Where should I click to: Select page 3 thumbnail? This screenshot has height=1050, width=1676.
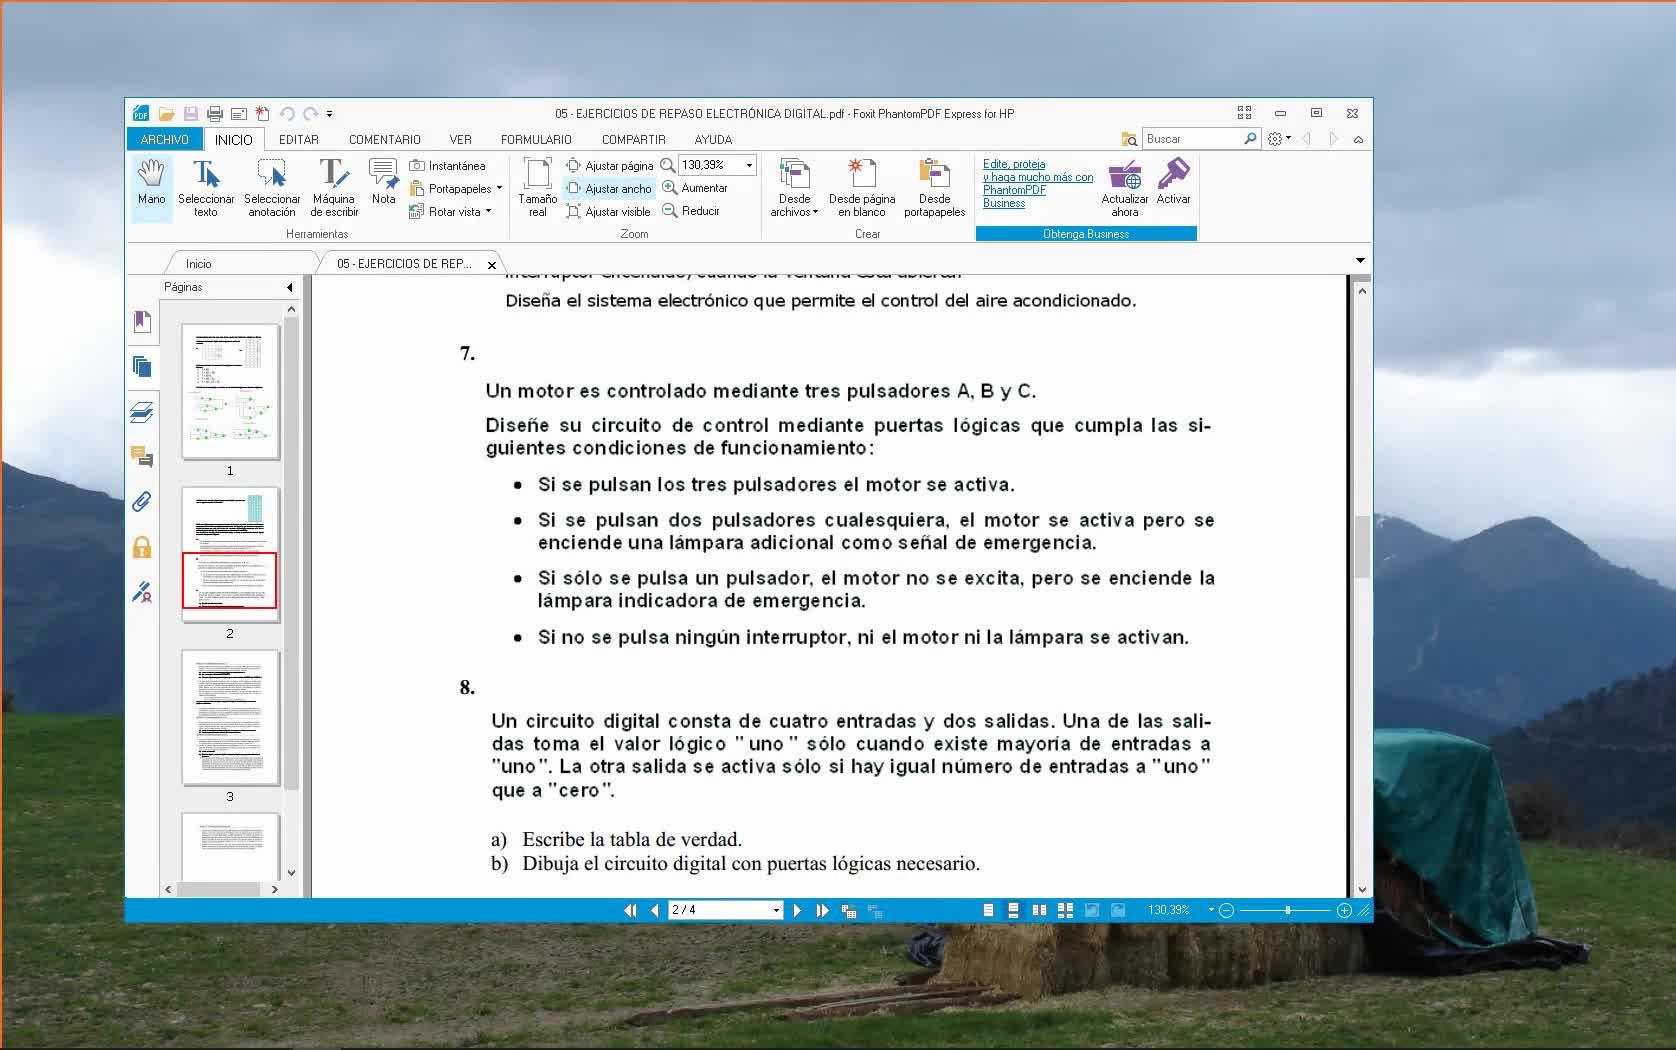[230, 718]
